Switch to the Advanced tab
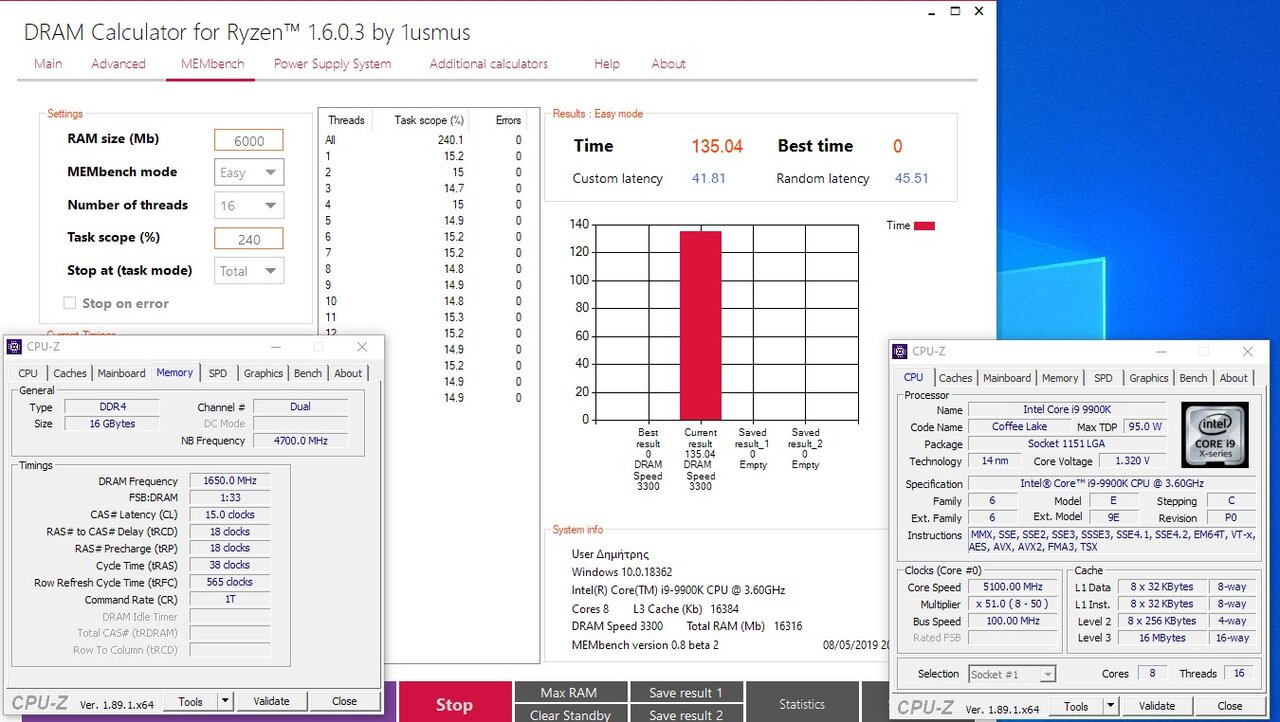1280x722 pixels. click(118, 64)
